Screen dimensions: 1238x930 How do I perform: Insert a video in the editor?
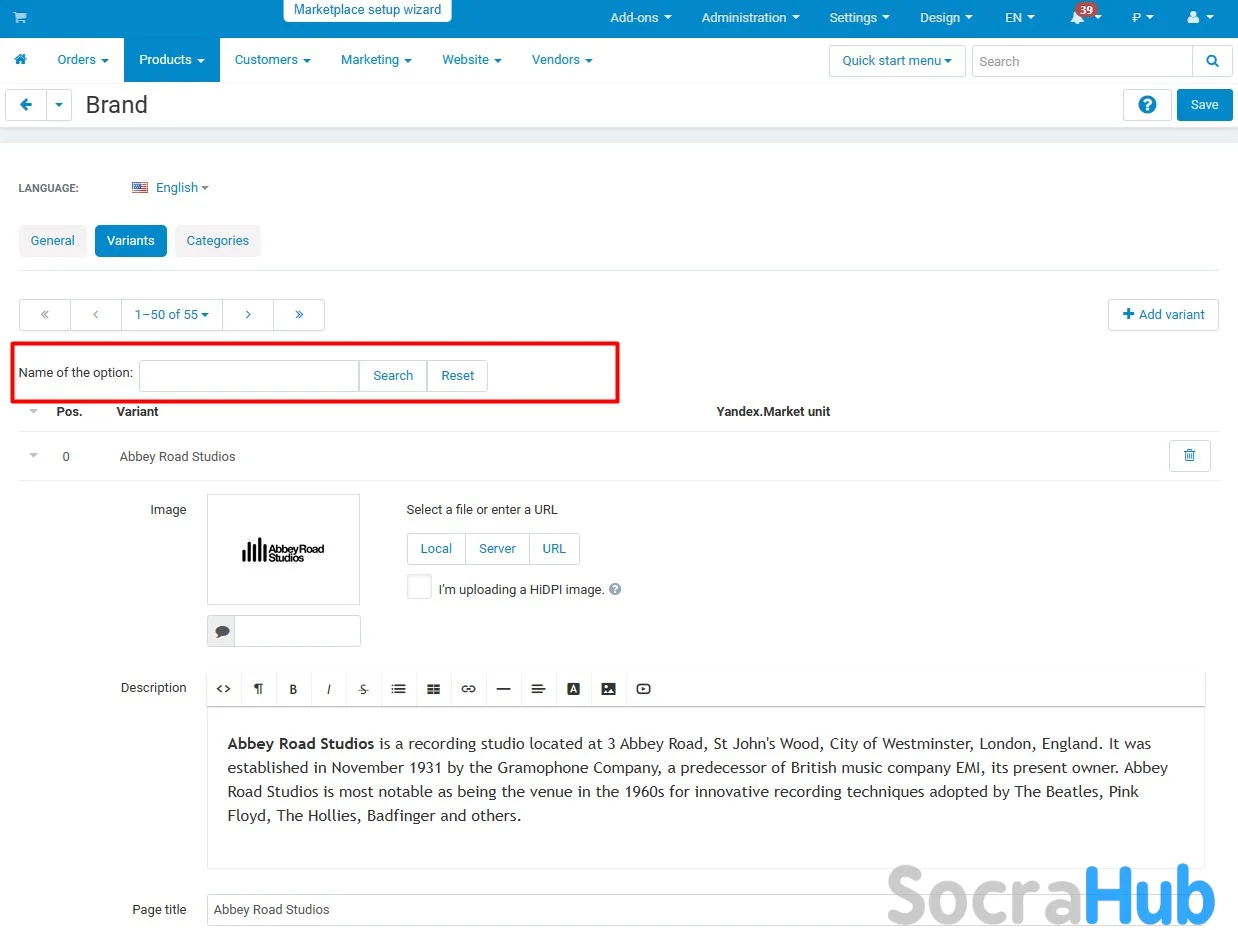643,689
